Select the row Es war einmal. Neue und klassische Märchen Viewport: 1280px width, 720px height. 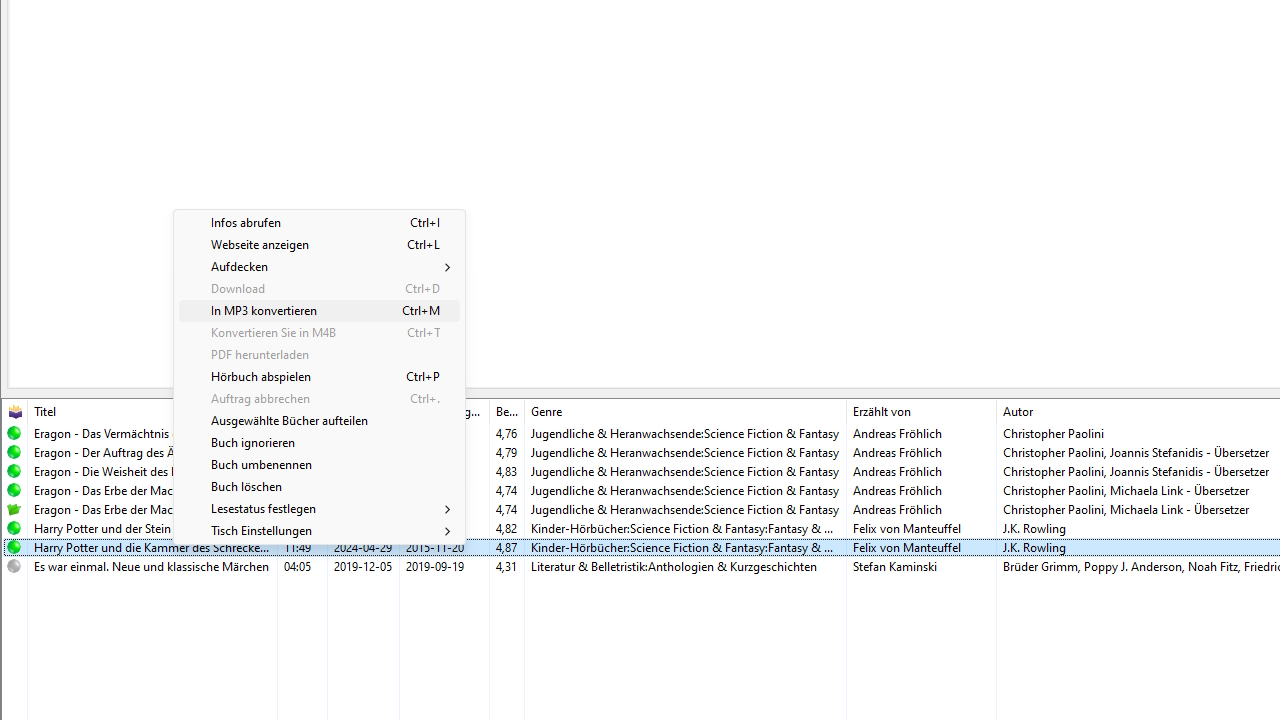(x=150, y=566)
